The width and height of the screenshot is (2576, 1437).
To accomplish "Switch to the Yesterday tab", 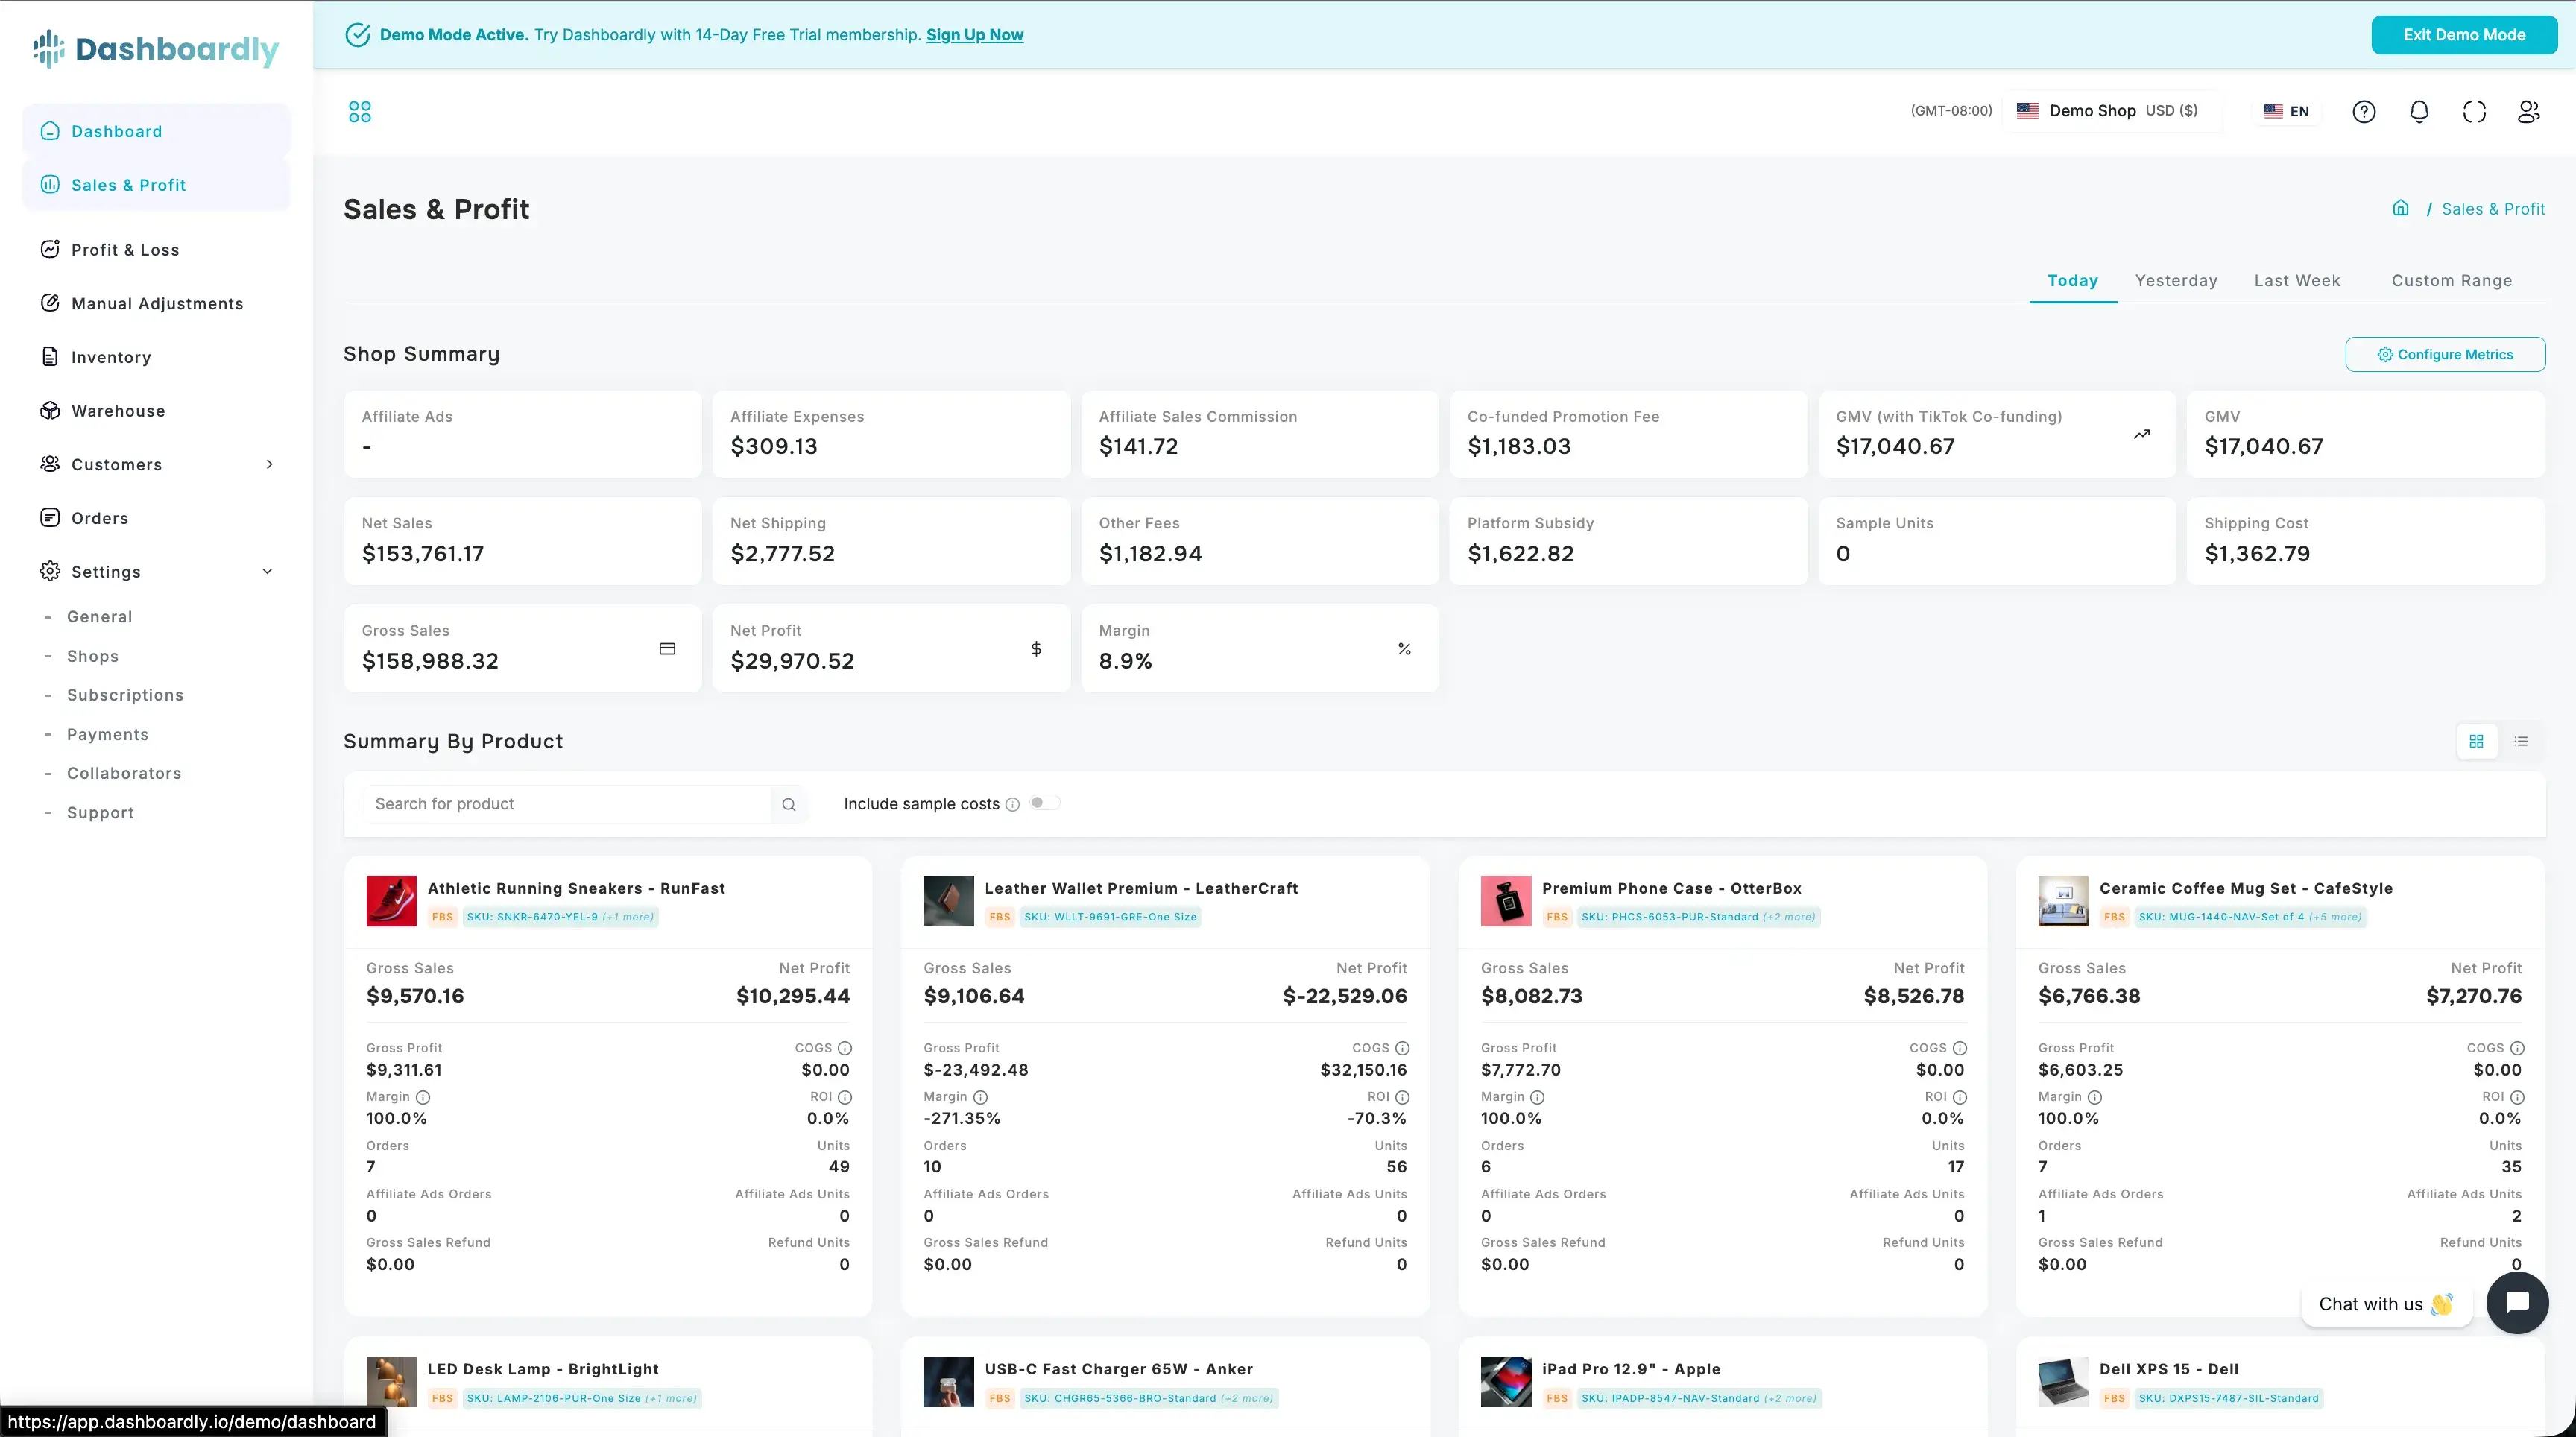I will (x=2176, y=281).
